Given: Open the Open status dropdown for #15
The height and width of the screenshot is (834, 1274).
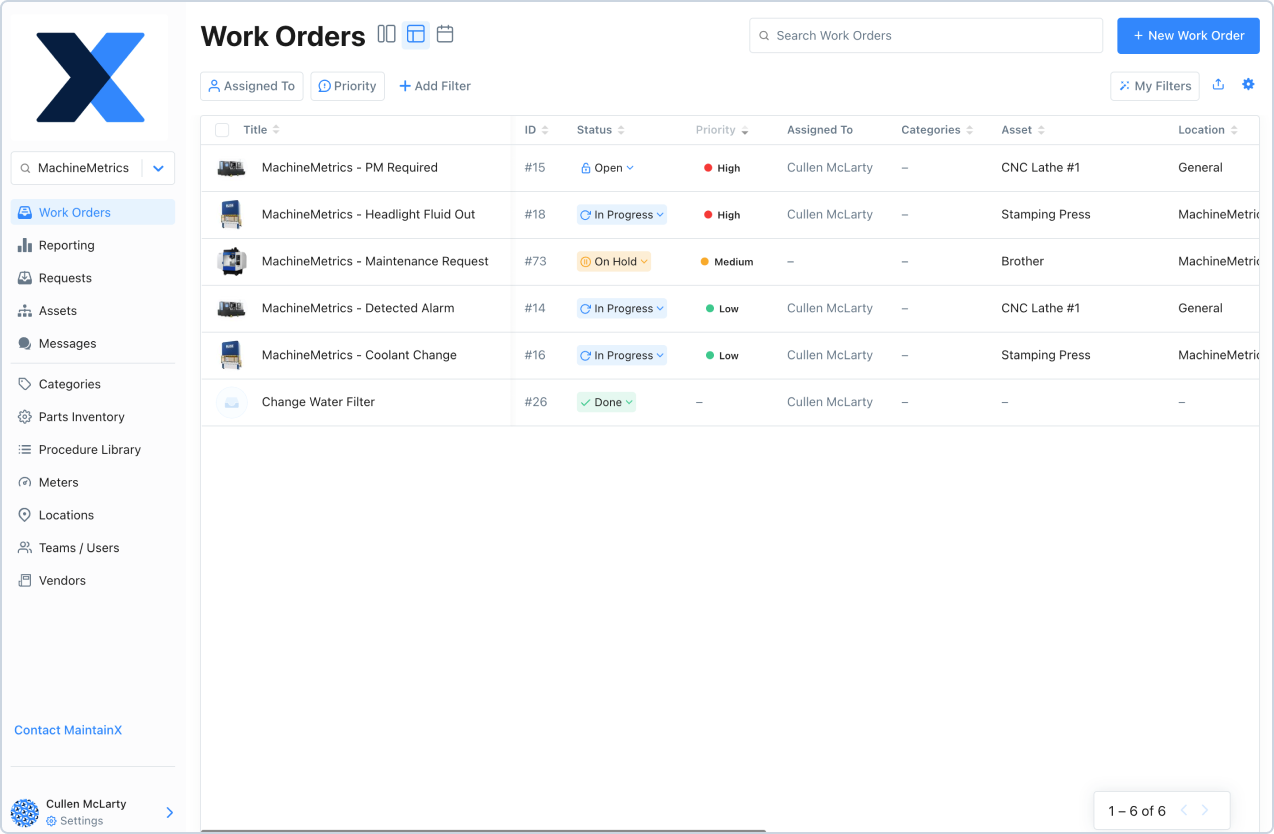Looking at the screenshot, I should (x=607, y=168).
